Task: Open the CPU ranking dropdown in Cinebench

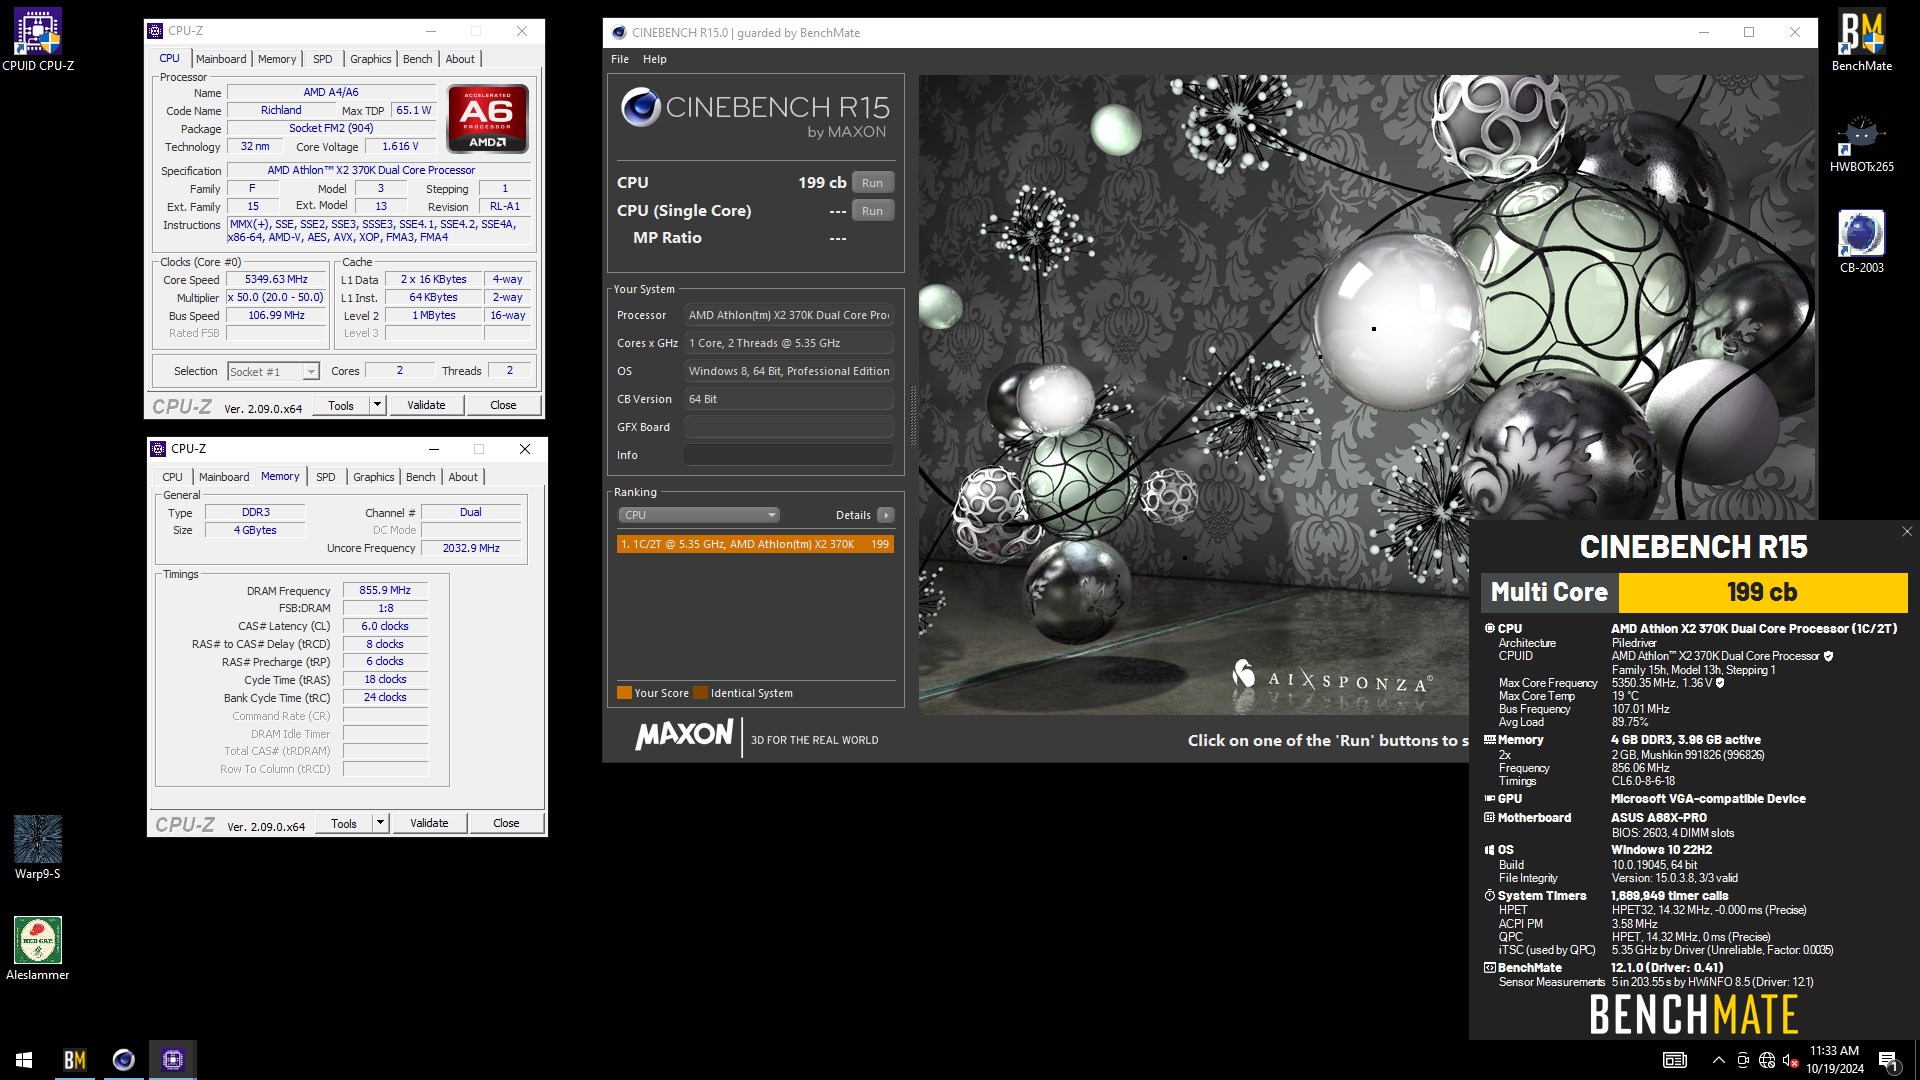Action: (x=698, y=515)
